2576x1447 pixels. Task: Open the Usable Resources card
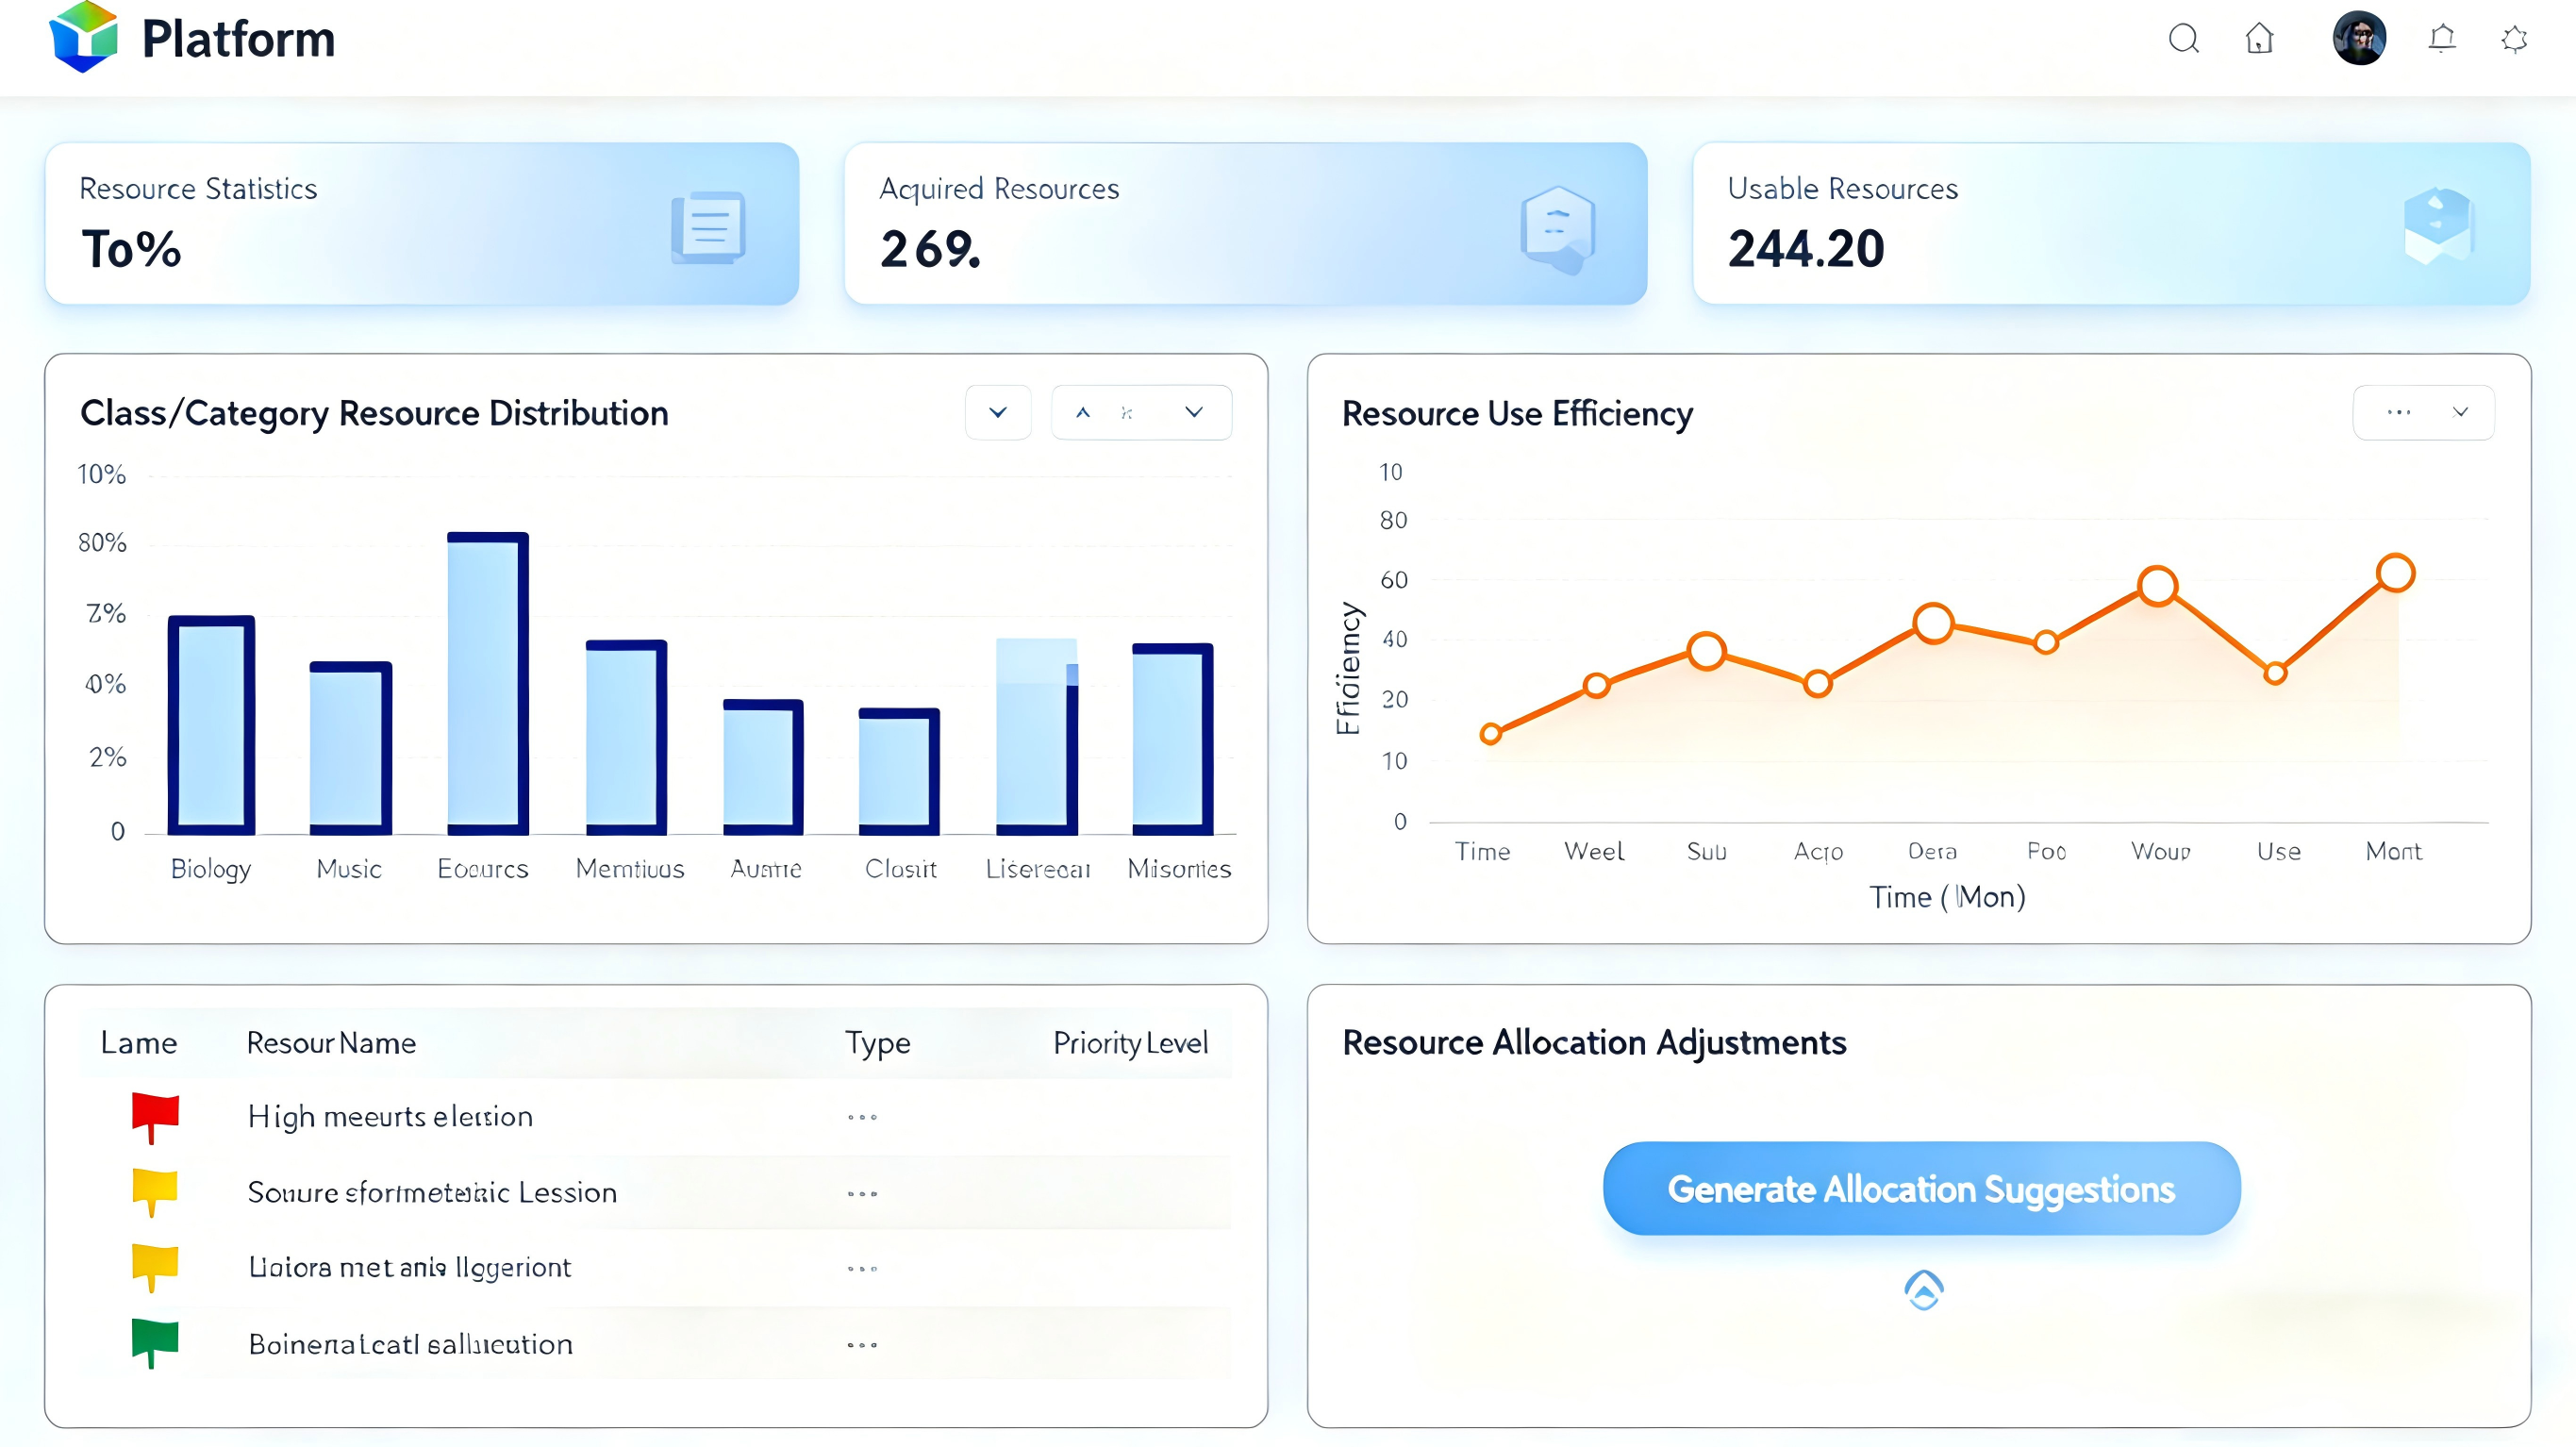point(2111,223)
